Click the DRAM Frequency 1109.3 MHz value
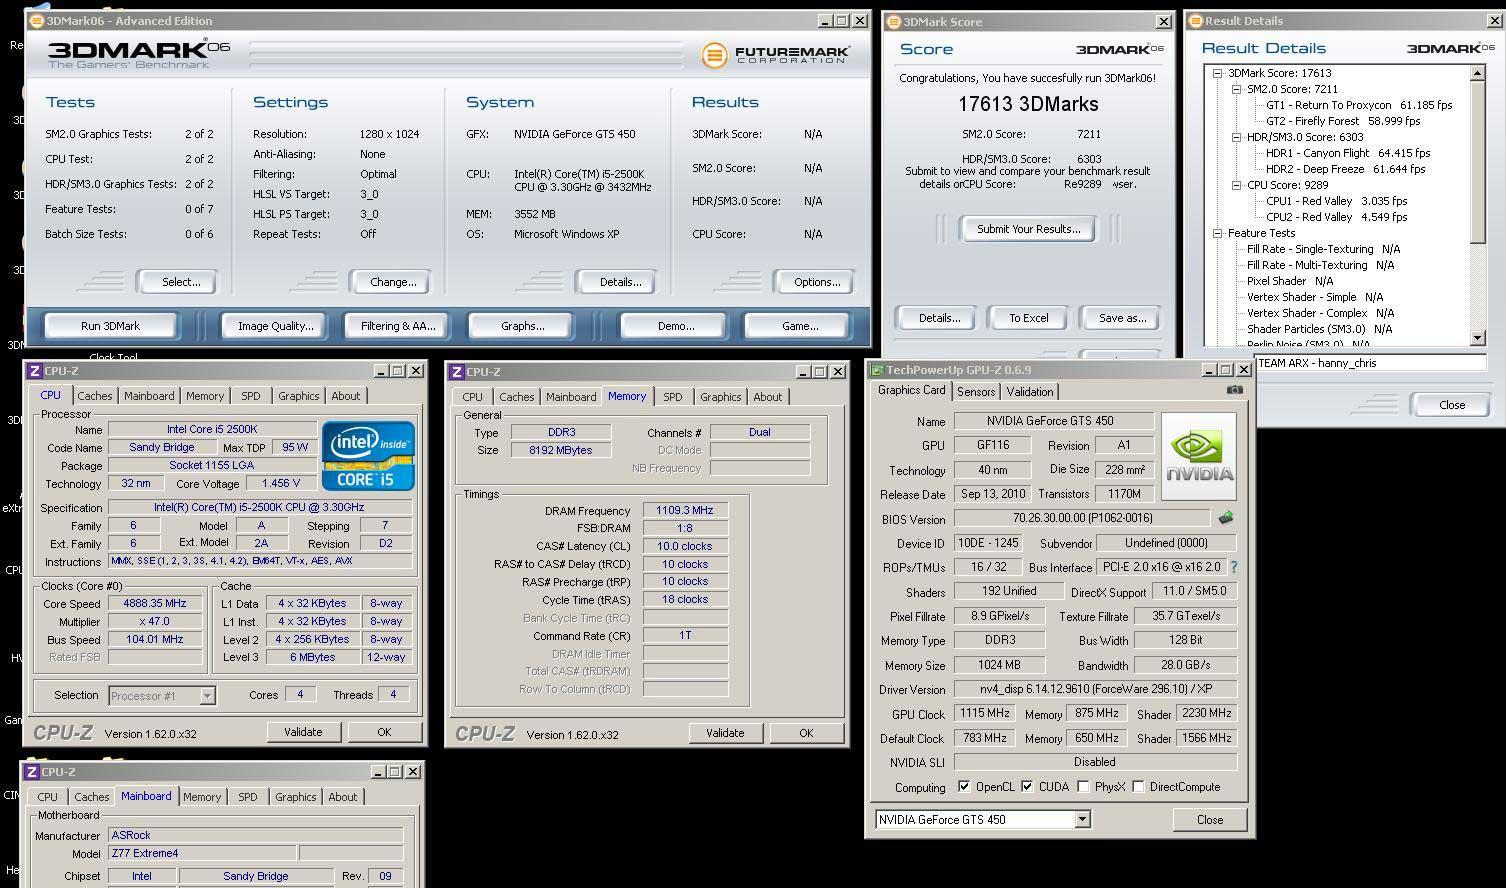Screen dimensions: 1506x888 (685, 511)
